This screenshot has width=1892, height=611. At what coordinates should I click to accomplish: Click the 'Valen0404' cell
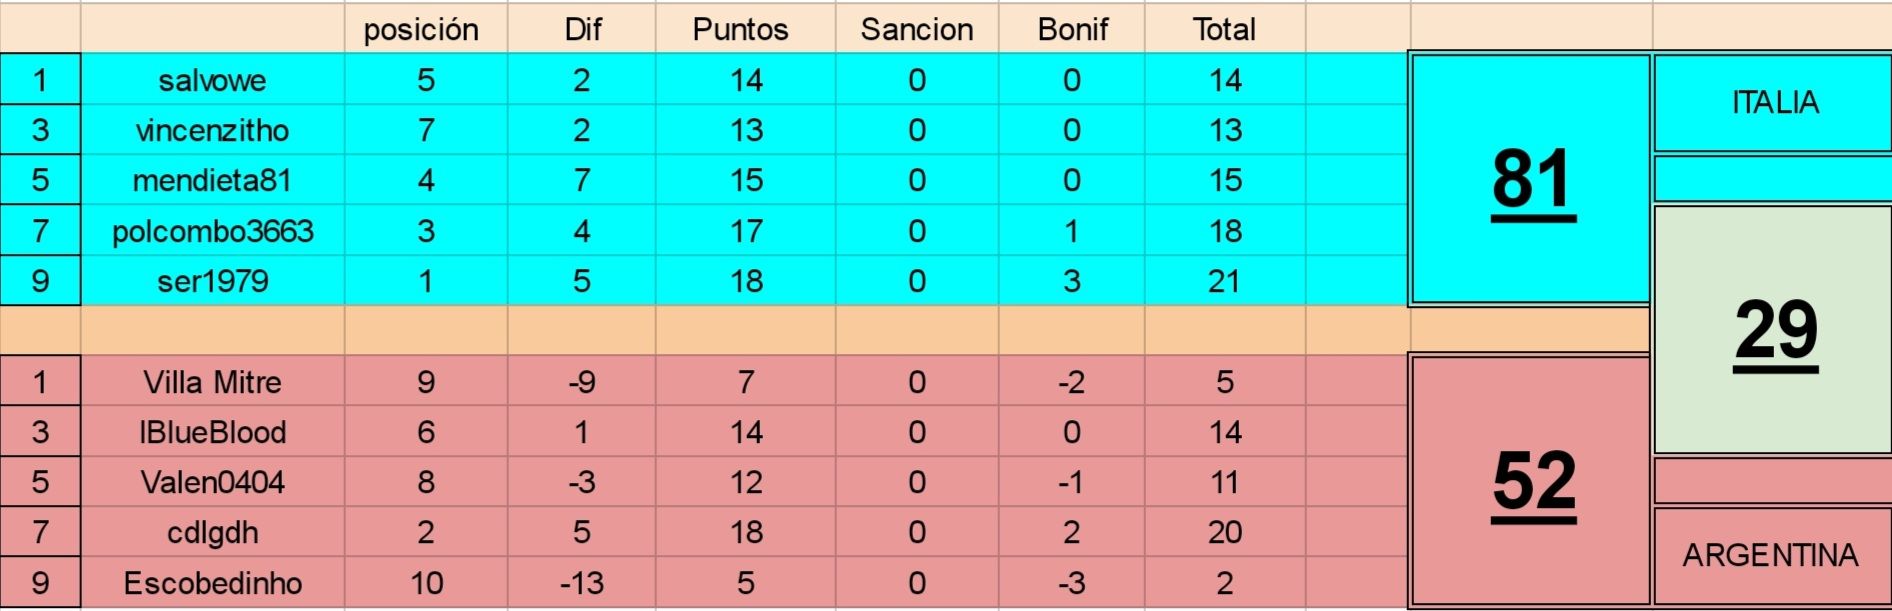(213, 482)
